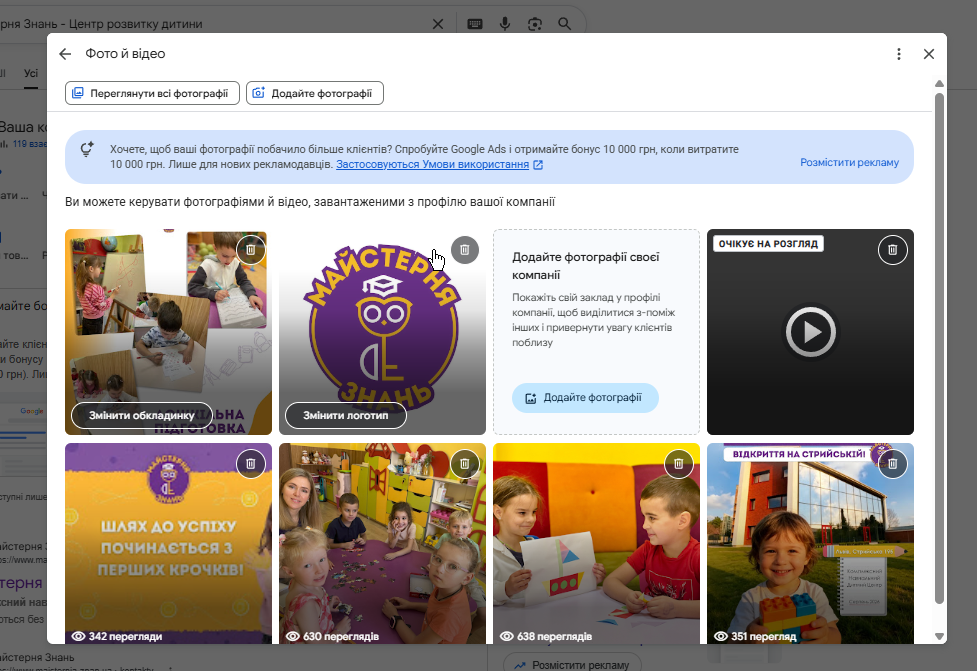Open the cover photo collage thumbnail
Image resolution: width=977 pixels, height=671 pixels.
[x=168, y=332]
